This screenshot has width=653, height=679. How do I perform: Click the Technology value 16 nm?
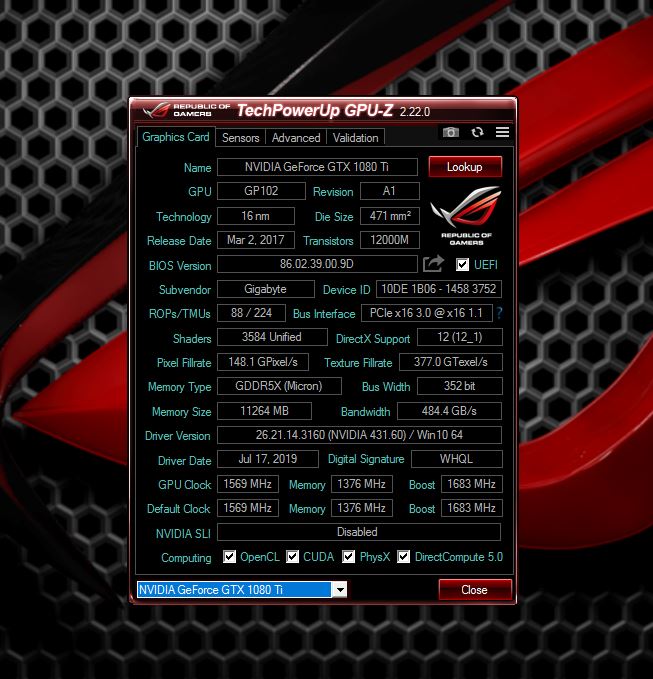click(255, 216)
